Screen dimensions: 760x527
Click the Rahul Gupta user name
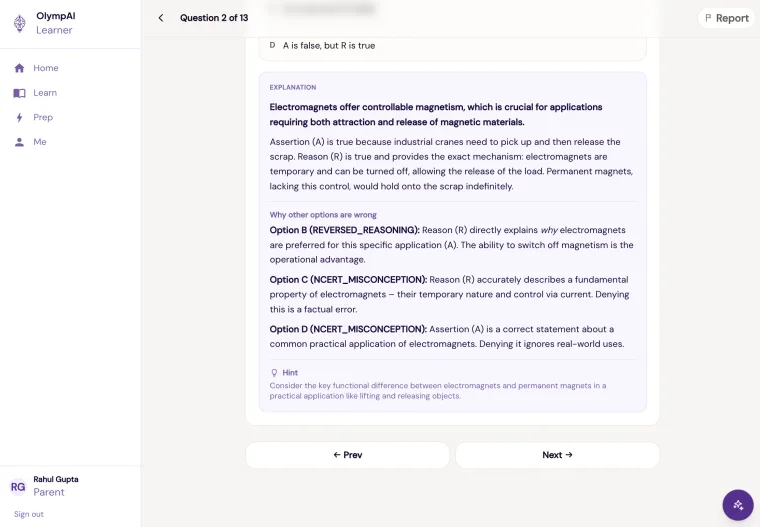pyautogui.click(x=56, y=479)
